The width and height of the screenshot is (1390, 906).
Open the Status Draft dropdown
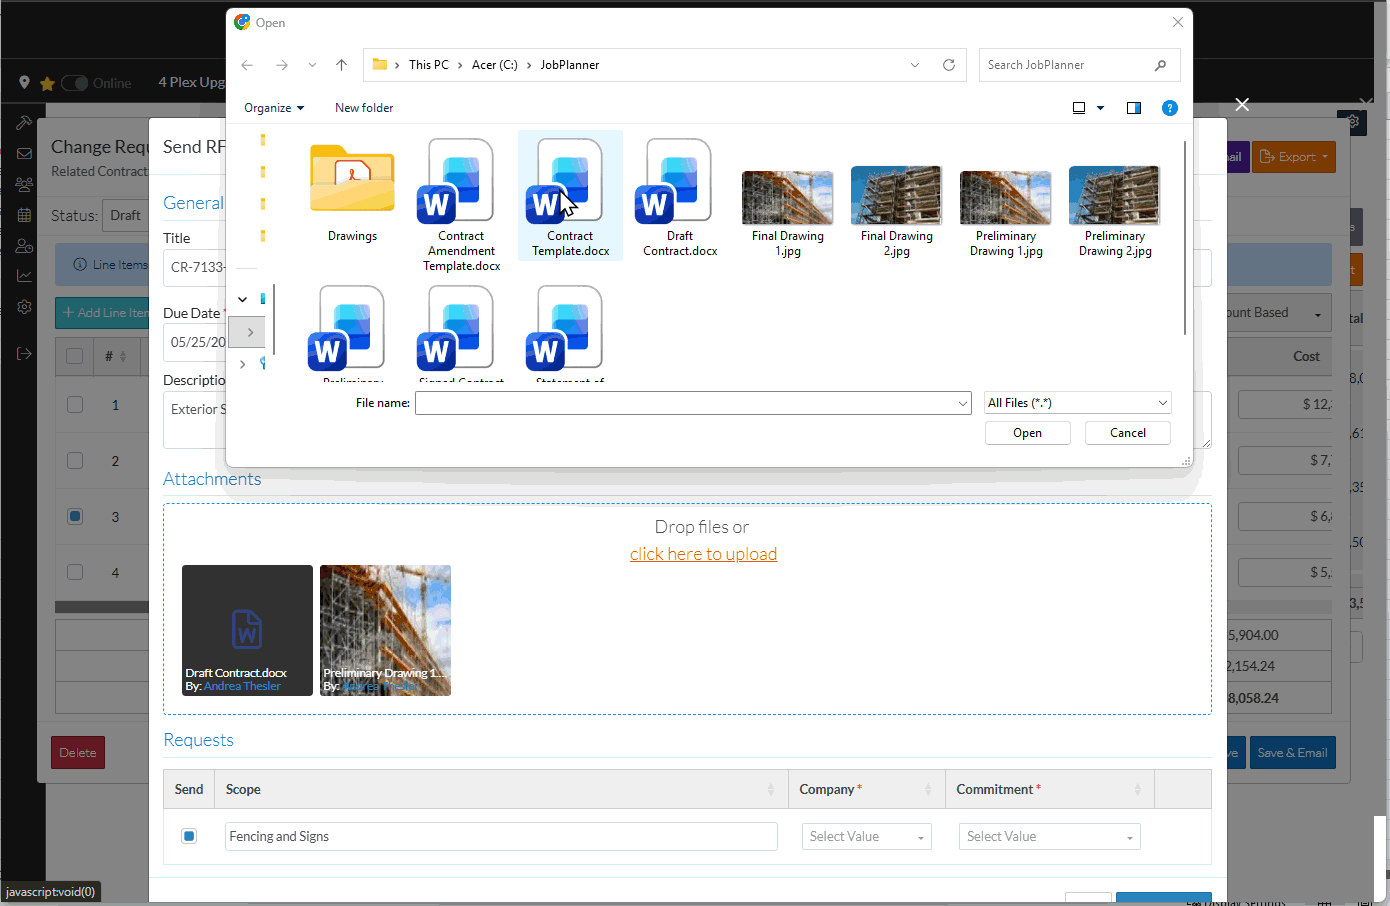tap(125, 215)
